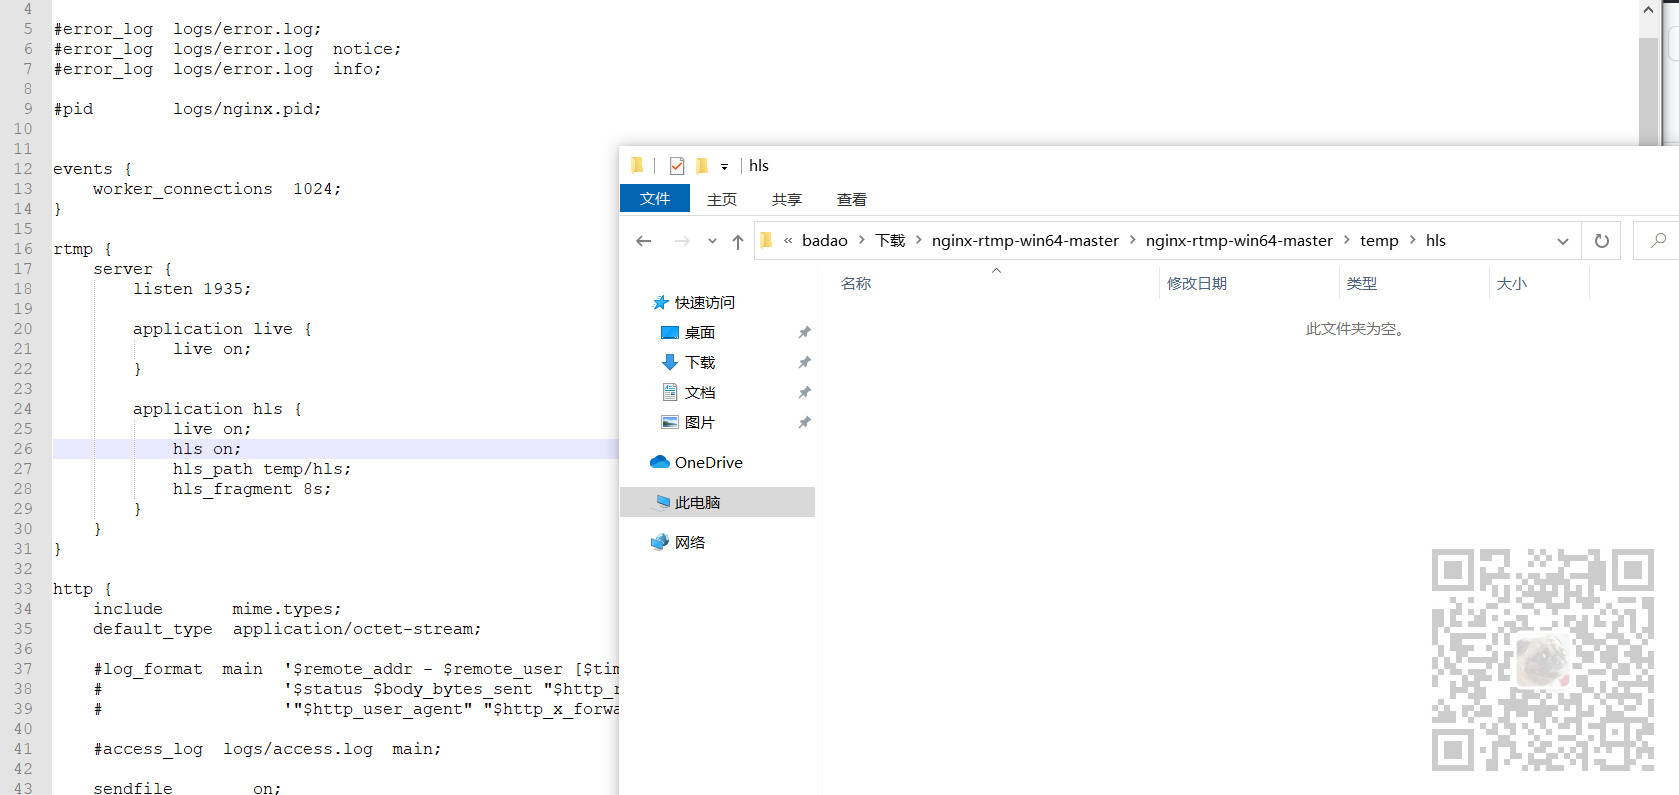Open the recent locations chevron
The image size is (1679, 795).
tap(712, 241)
